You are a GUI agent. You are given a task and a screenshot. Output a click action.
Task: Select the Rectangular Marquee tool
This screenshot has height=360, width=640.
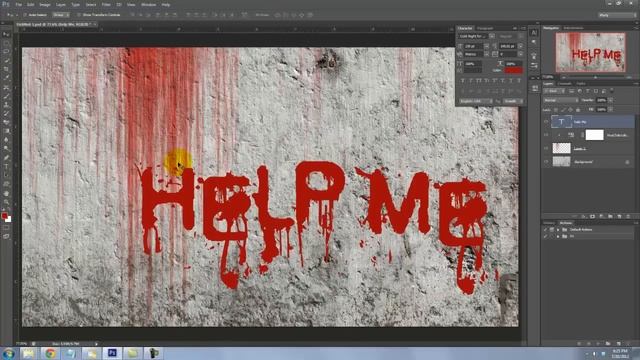tap(6, 43)
